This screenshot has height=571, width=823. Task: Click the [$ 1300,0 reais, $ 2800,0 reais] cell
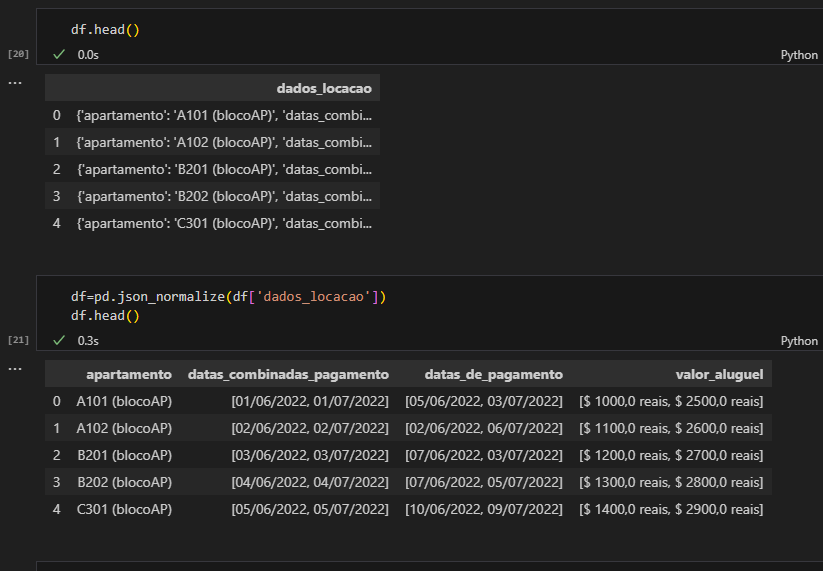pyautogui.click(x=671, y=482)
